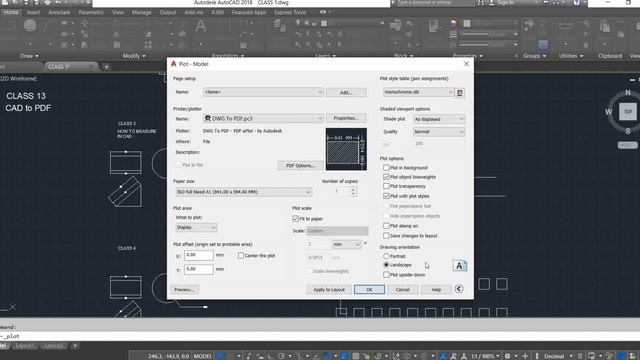640x360 pixels.
Task: Expand the Utilities panel dropdown
Action: pos(571,56)
